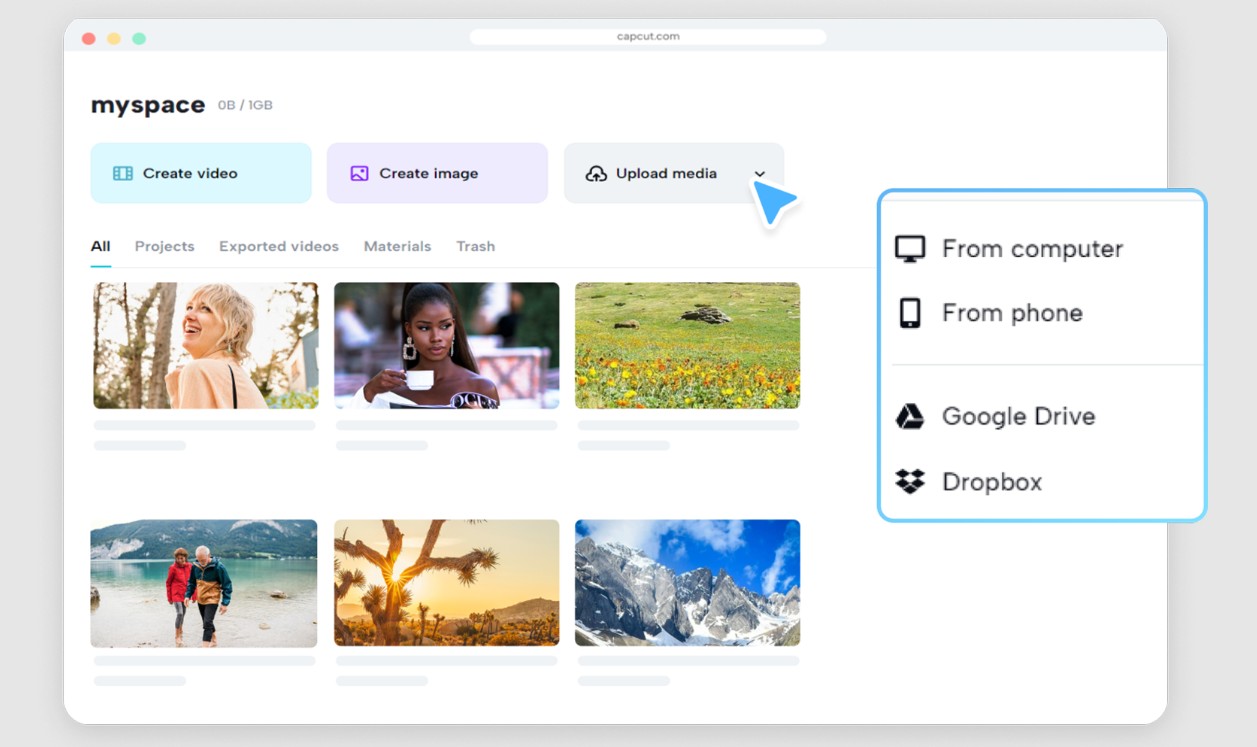Open the laughing blonde woman thumbnail
Image resolution: width=1257 pixels, height=747 pixels.
coord(206,345)
